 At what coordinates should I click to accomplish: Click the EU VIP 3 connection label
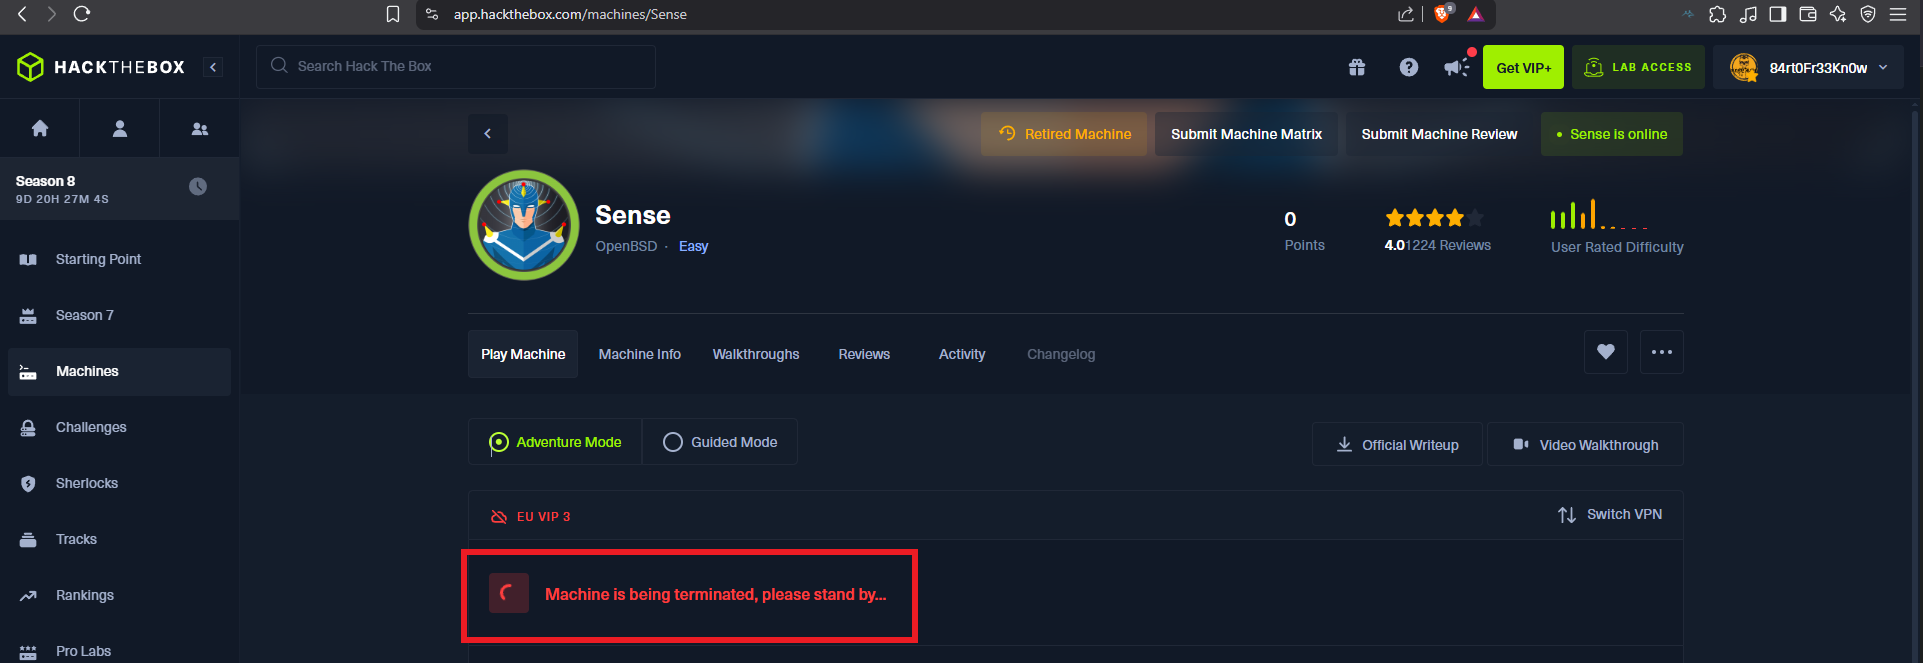pyautogui.click(x=530, y=517)
